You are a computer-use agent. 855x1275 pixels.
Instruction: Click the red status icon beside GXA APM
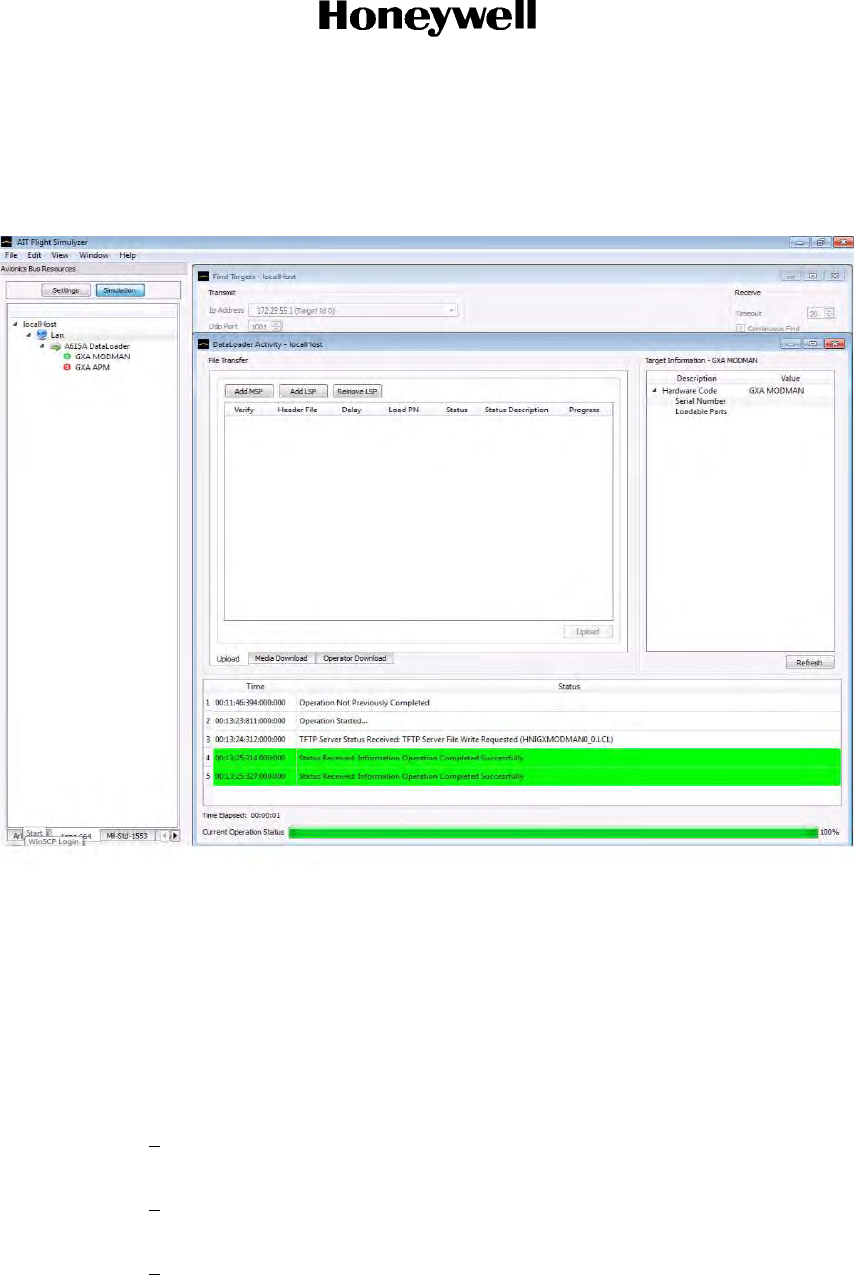coord(67,367)
